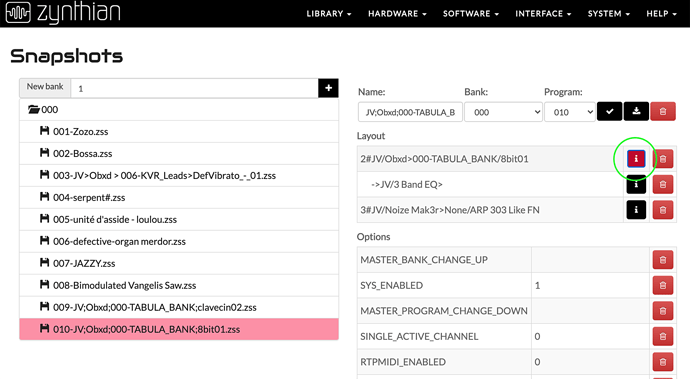Click the checkmark save snapshot icon
This screenshot has height=379, width=690.
point(609,111)
